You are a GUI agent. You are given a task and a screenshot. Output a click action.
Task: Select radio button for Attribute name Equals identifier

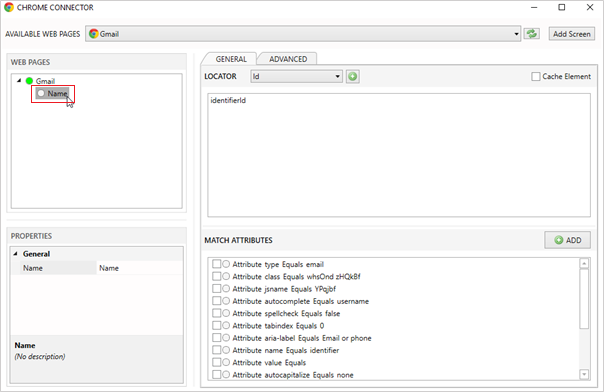point(226,350)
